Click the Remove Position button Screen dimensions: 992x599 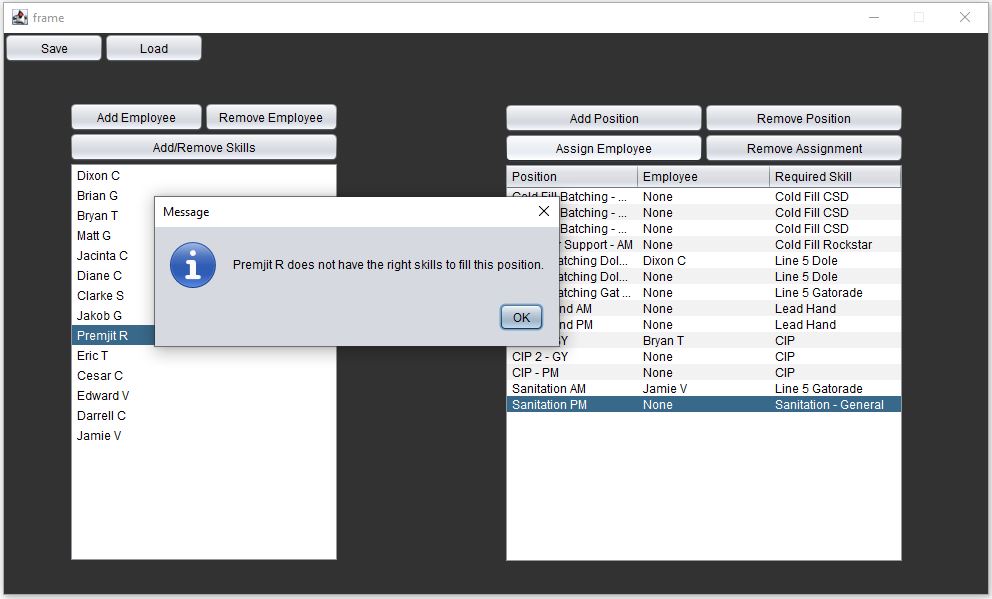click(803, 117)
